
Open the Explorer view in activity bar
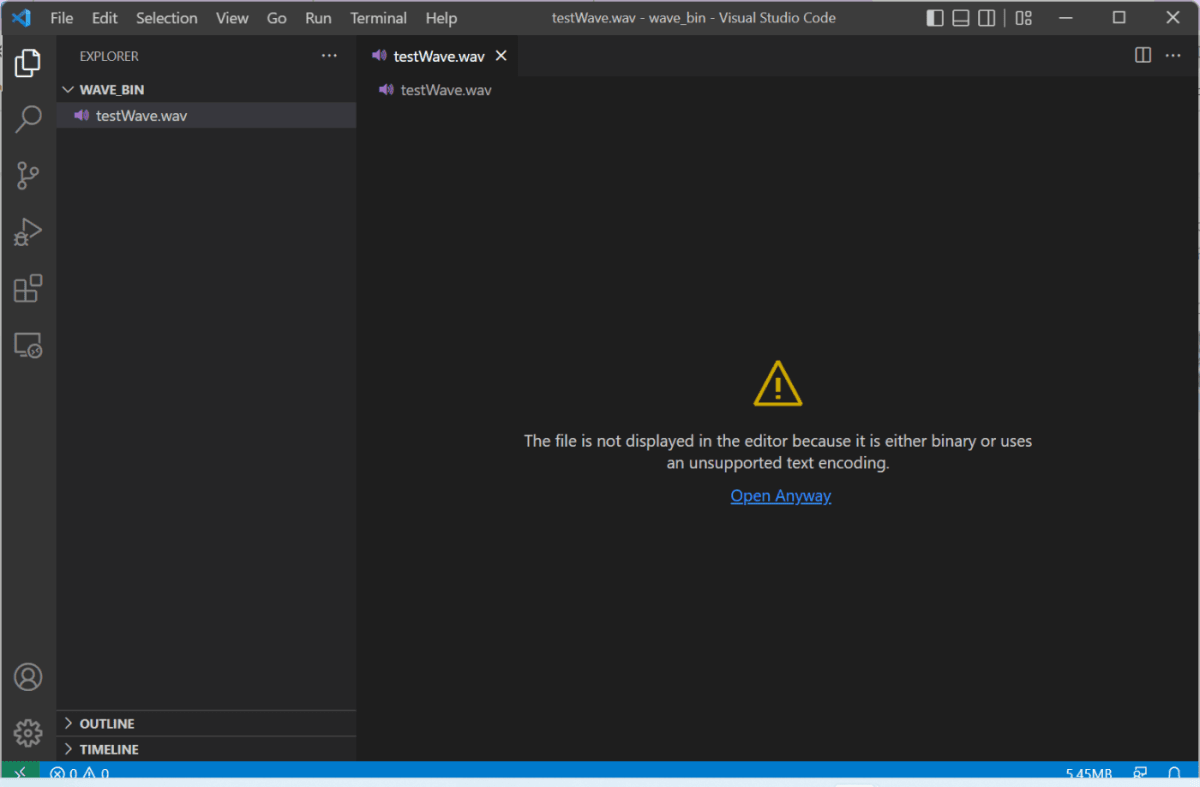click(x=28, y=63)
